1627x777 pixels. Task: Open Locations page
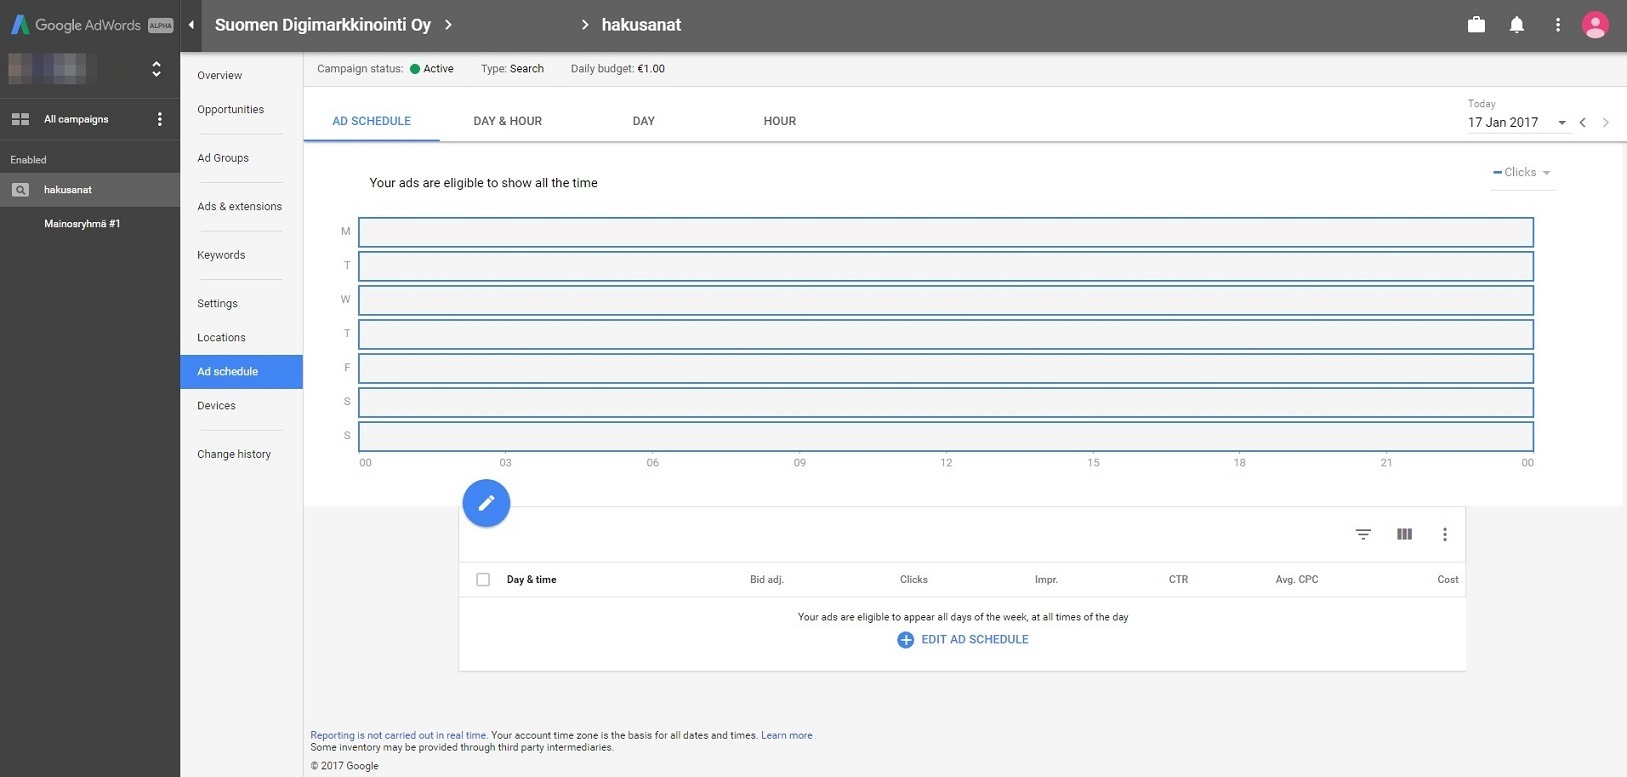(221, 338)
